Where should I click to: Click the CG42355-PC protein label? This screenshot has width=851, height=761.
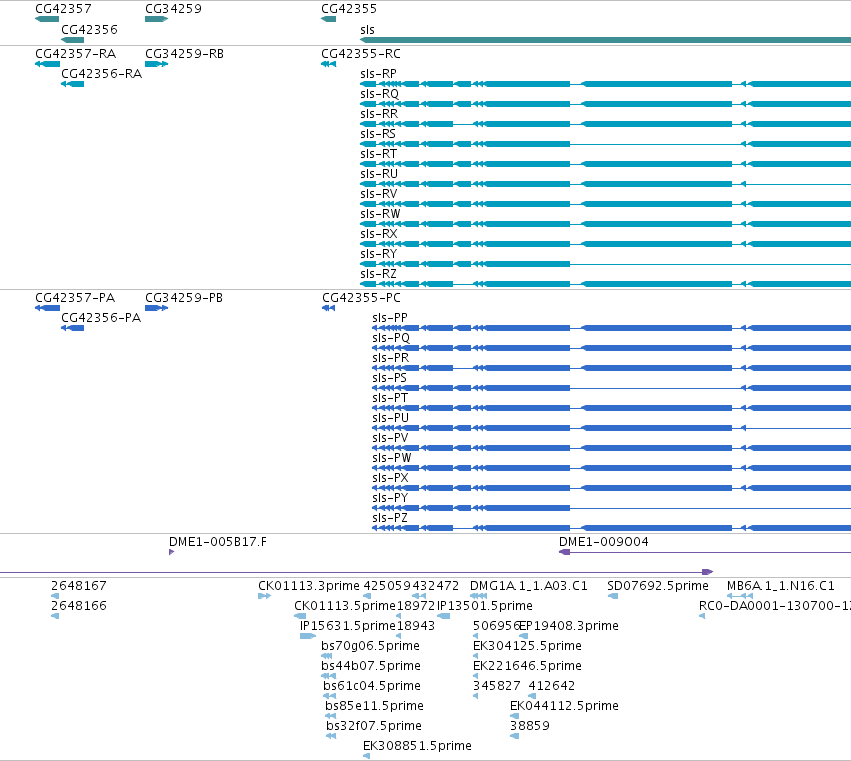point(361,298)
